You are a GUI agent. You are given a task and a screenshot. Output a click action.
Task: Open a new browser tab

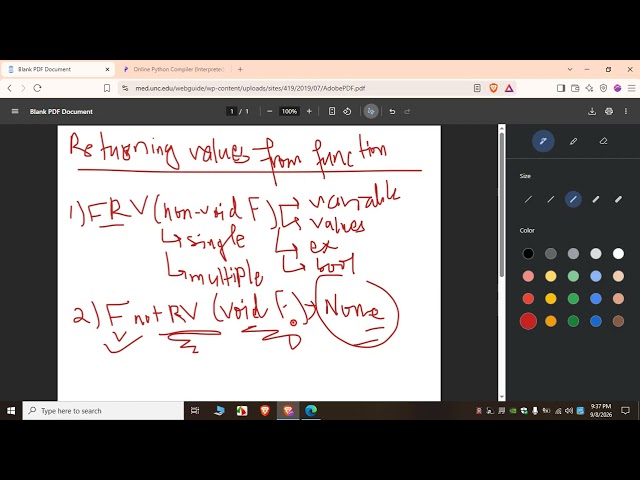pos(240,69)
